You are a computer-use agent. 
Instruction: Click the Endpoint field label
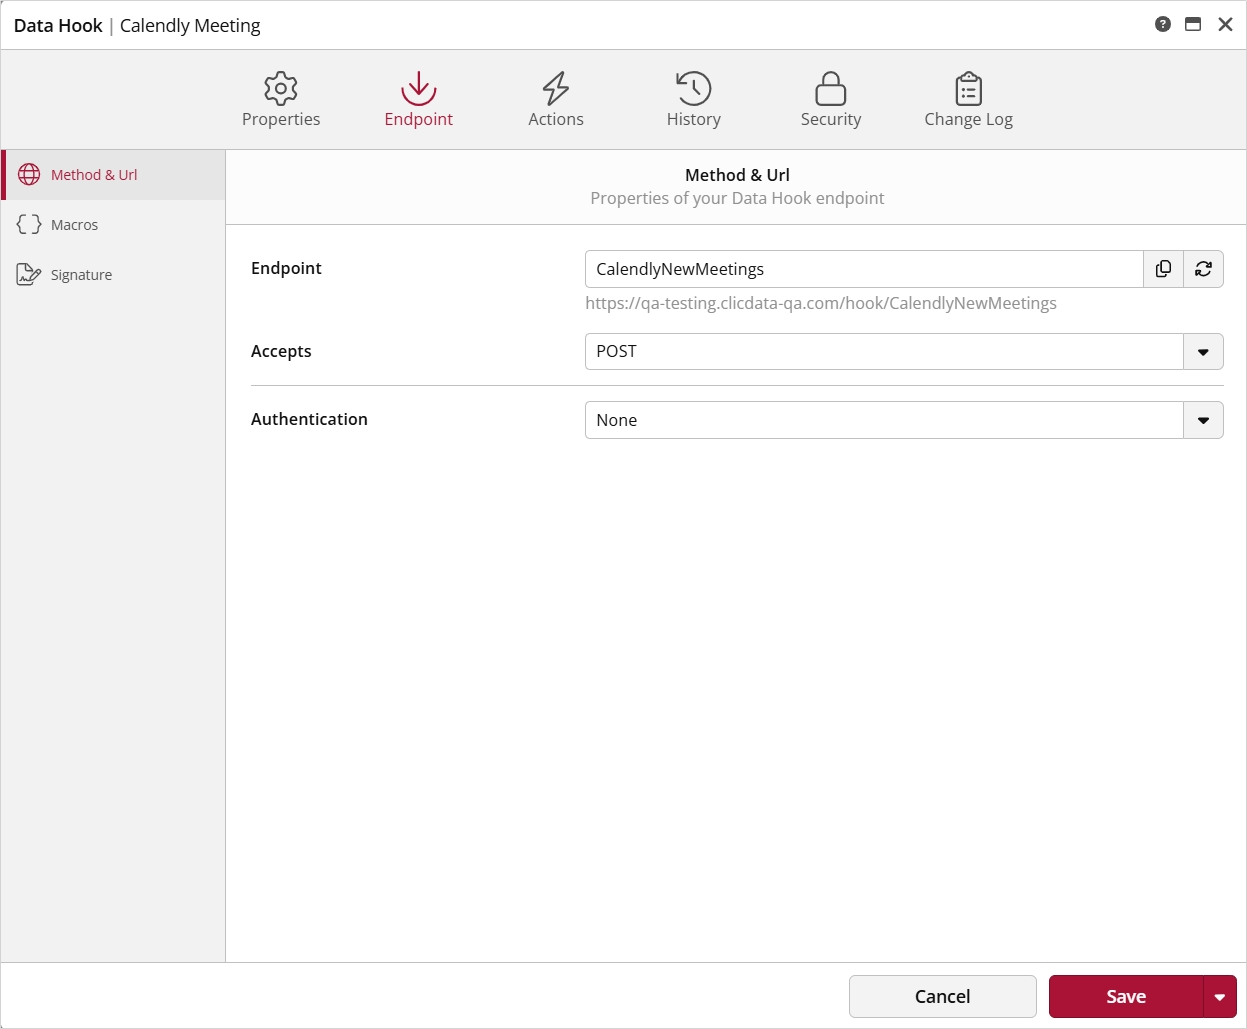286,268
